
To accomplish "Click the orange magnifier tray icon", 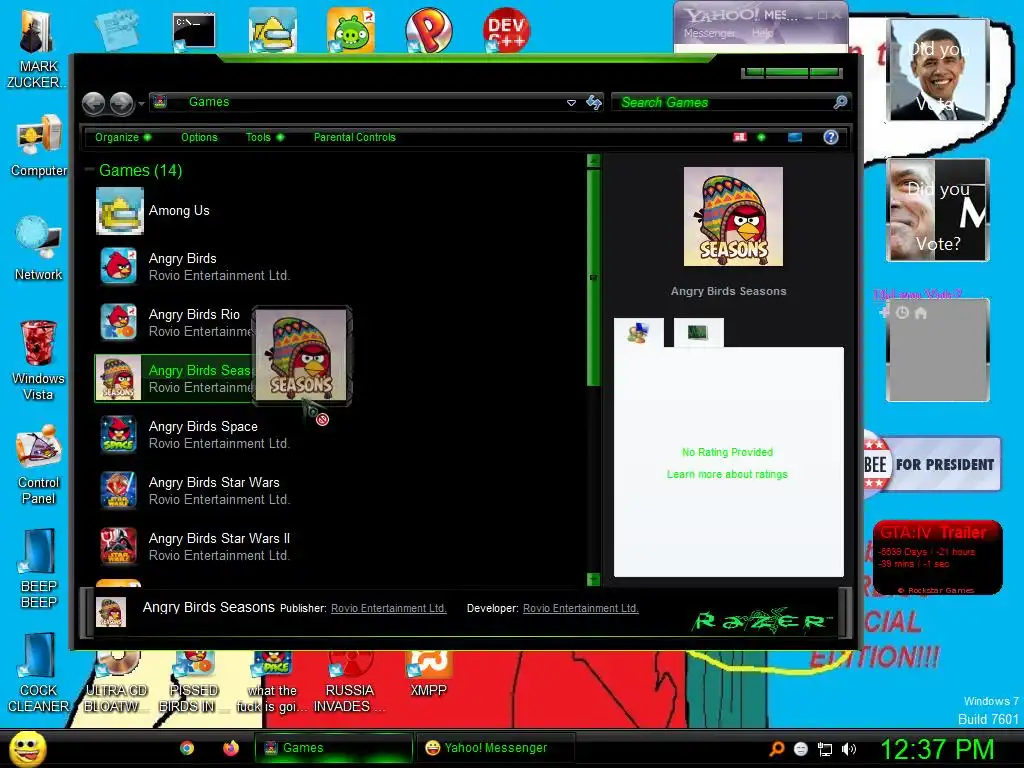I will pos(776,749).
